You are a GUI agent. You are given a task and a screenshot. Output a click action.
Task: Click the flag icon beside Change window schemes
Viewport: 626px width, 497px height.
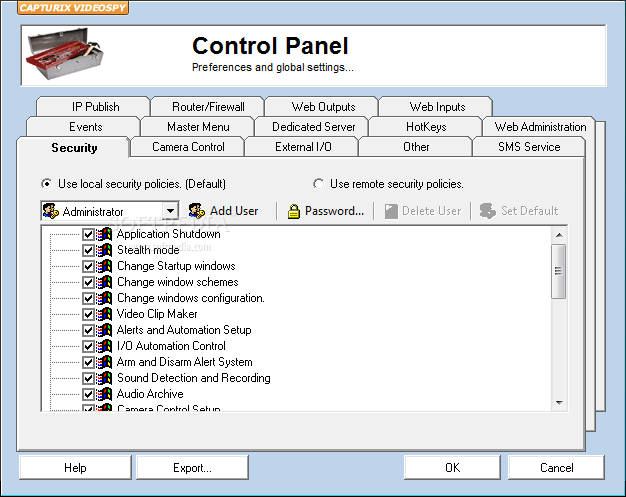[x=104, y=282]
